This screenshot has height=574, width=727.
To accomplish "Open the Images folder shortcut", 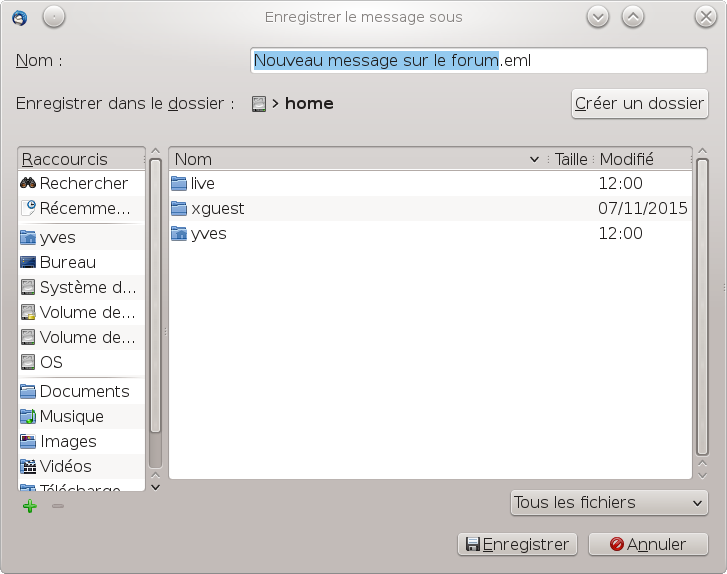I will point(68,441).
